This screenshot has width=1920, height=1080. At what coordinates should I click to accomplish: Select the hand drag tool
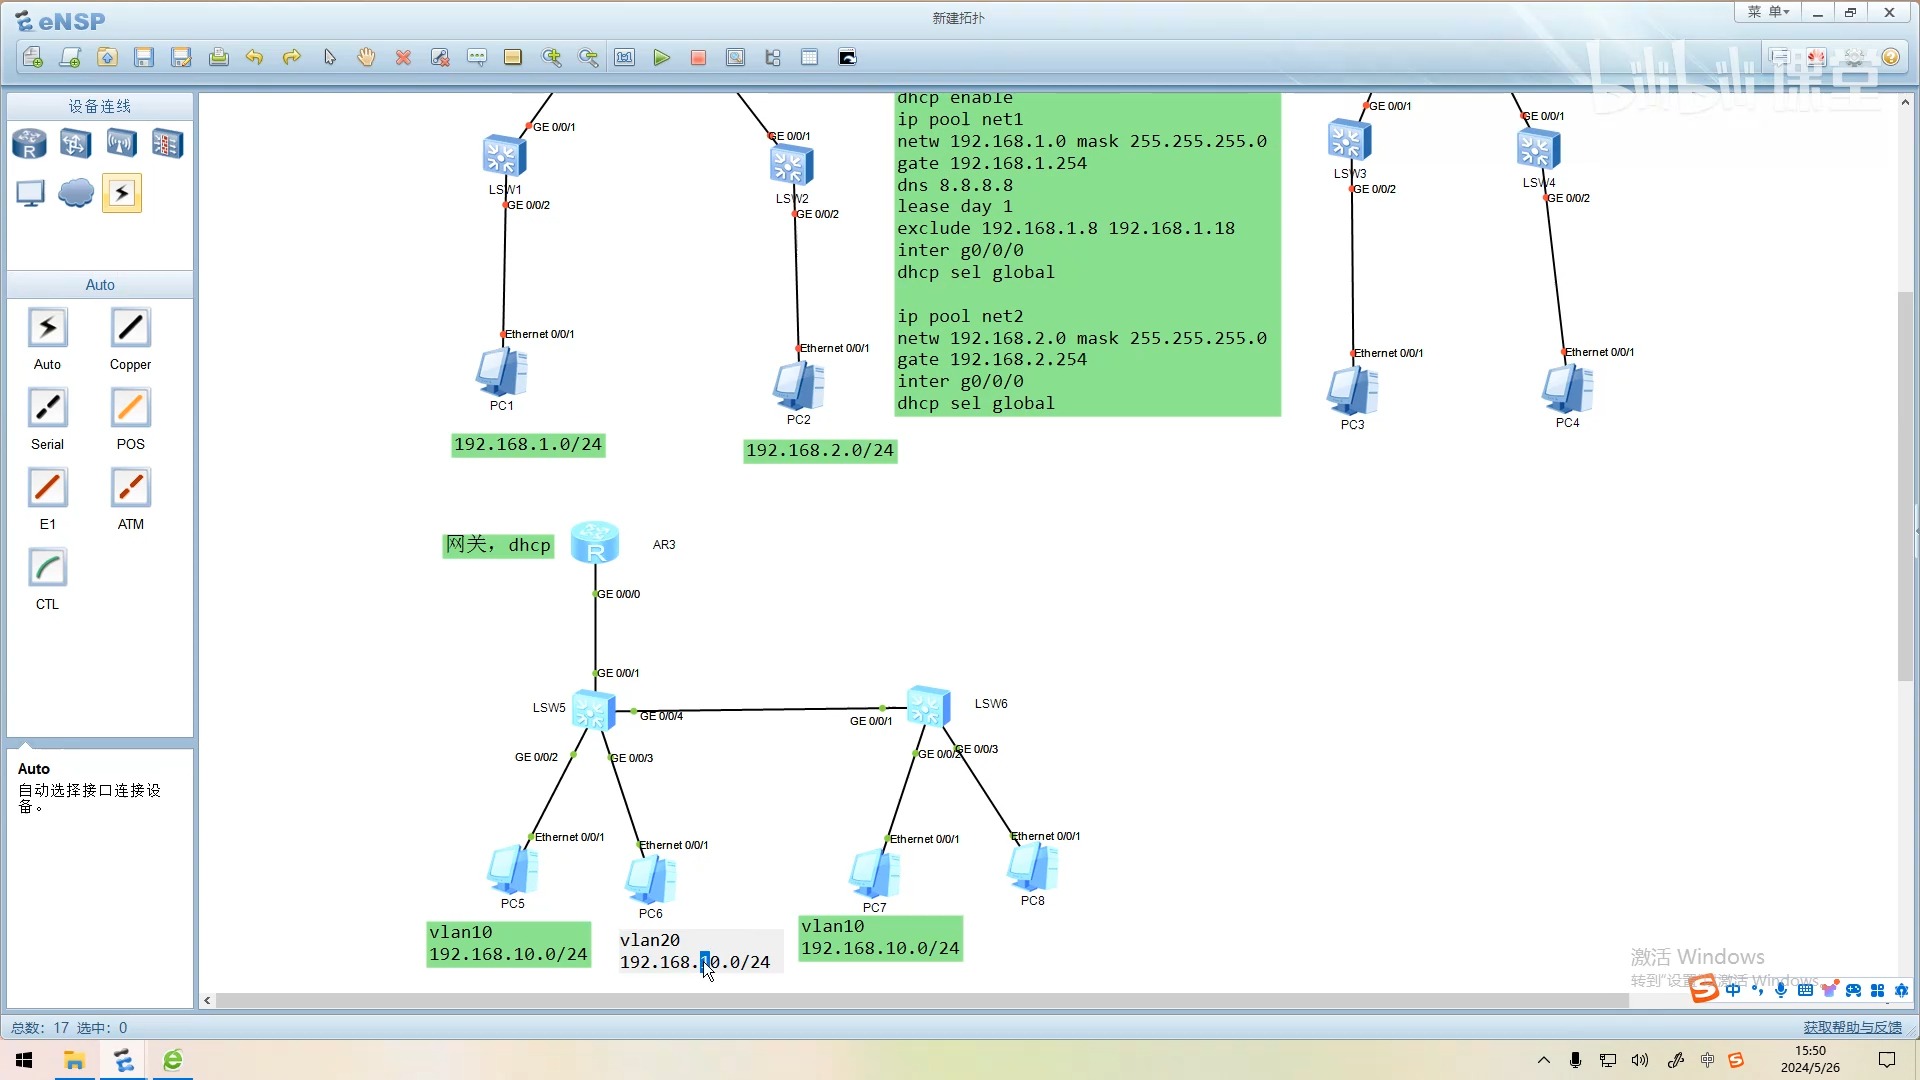pyautogui.click(x=366, y=57)
